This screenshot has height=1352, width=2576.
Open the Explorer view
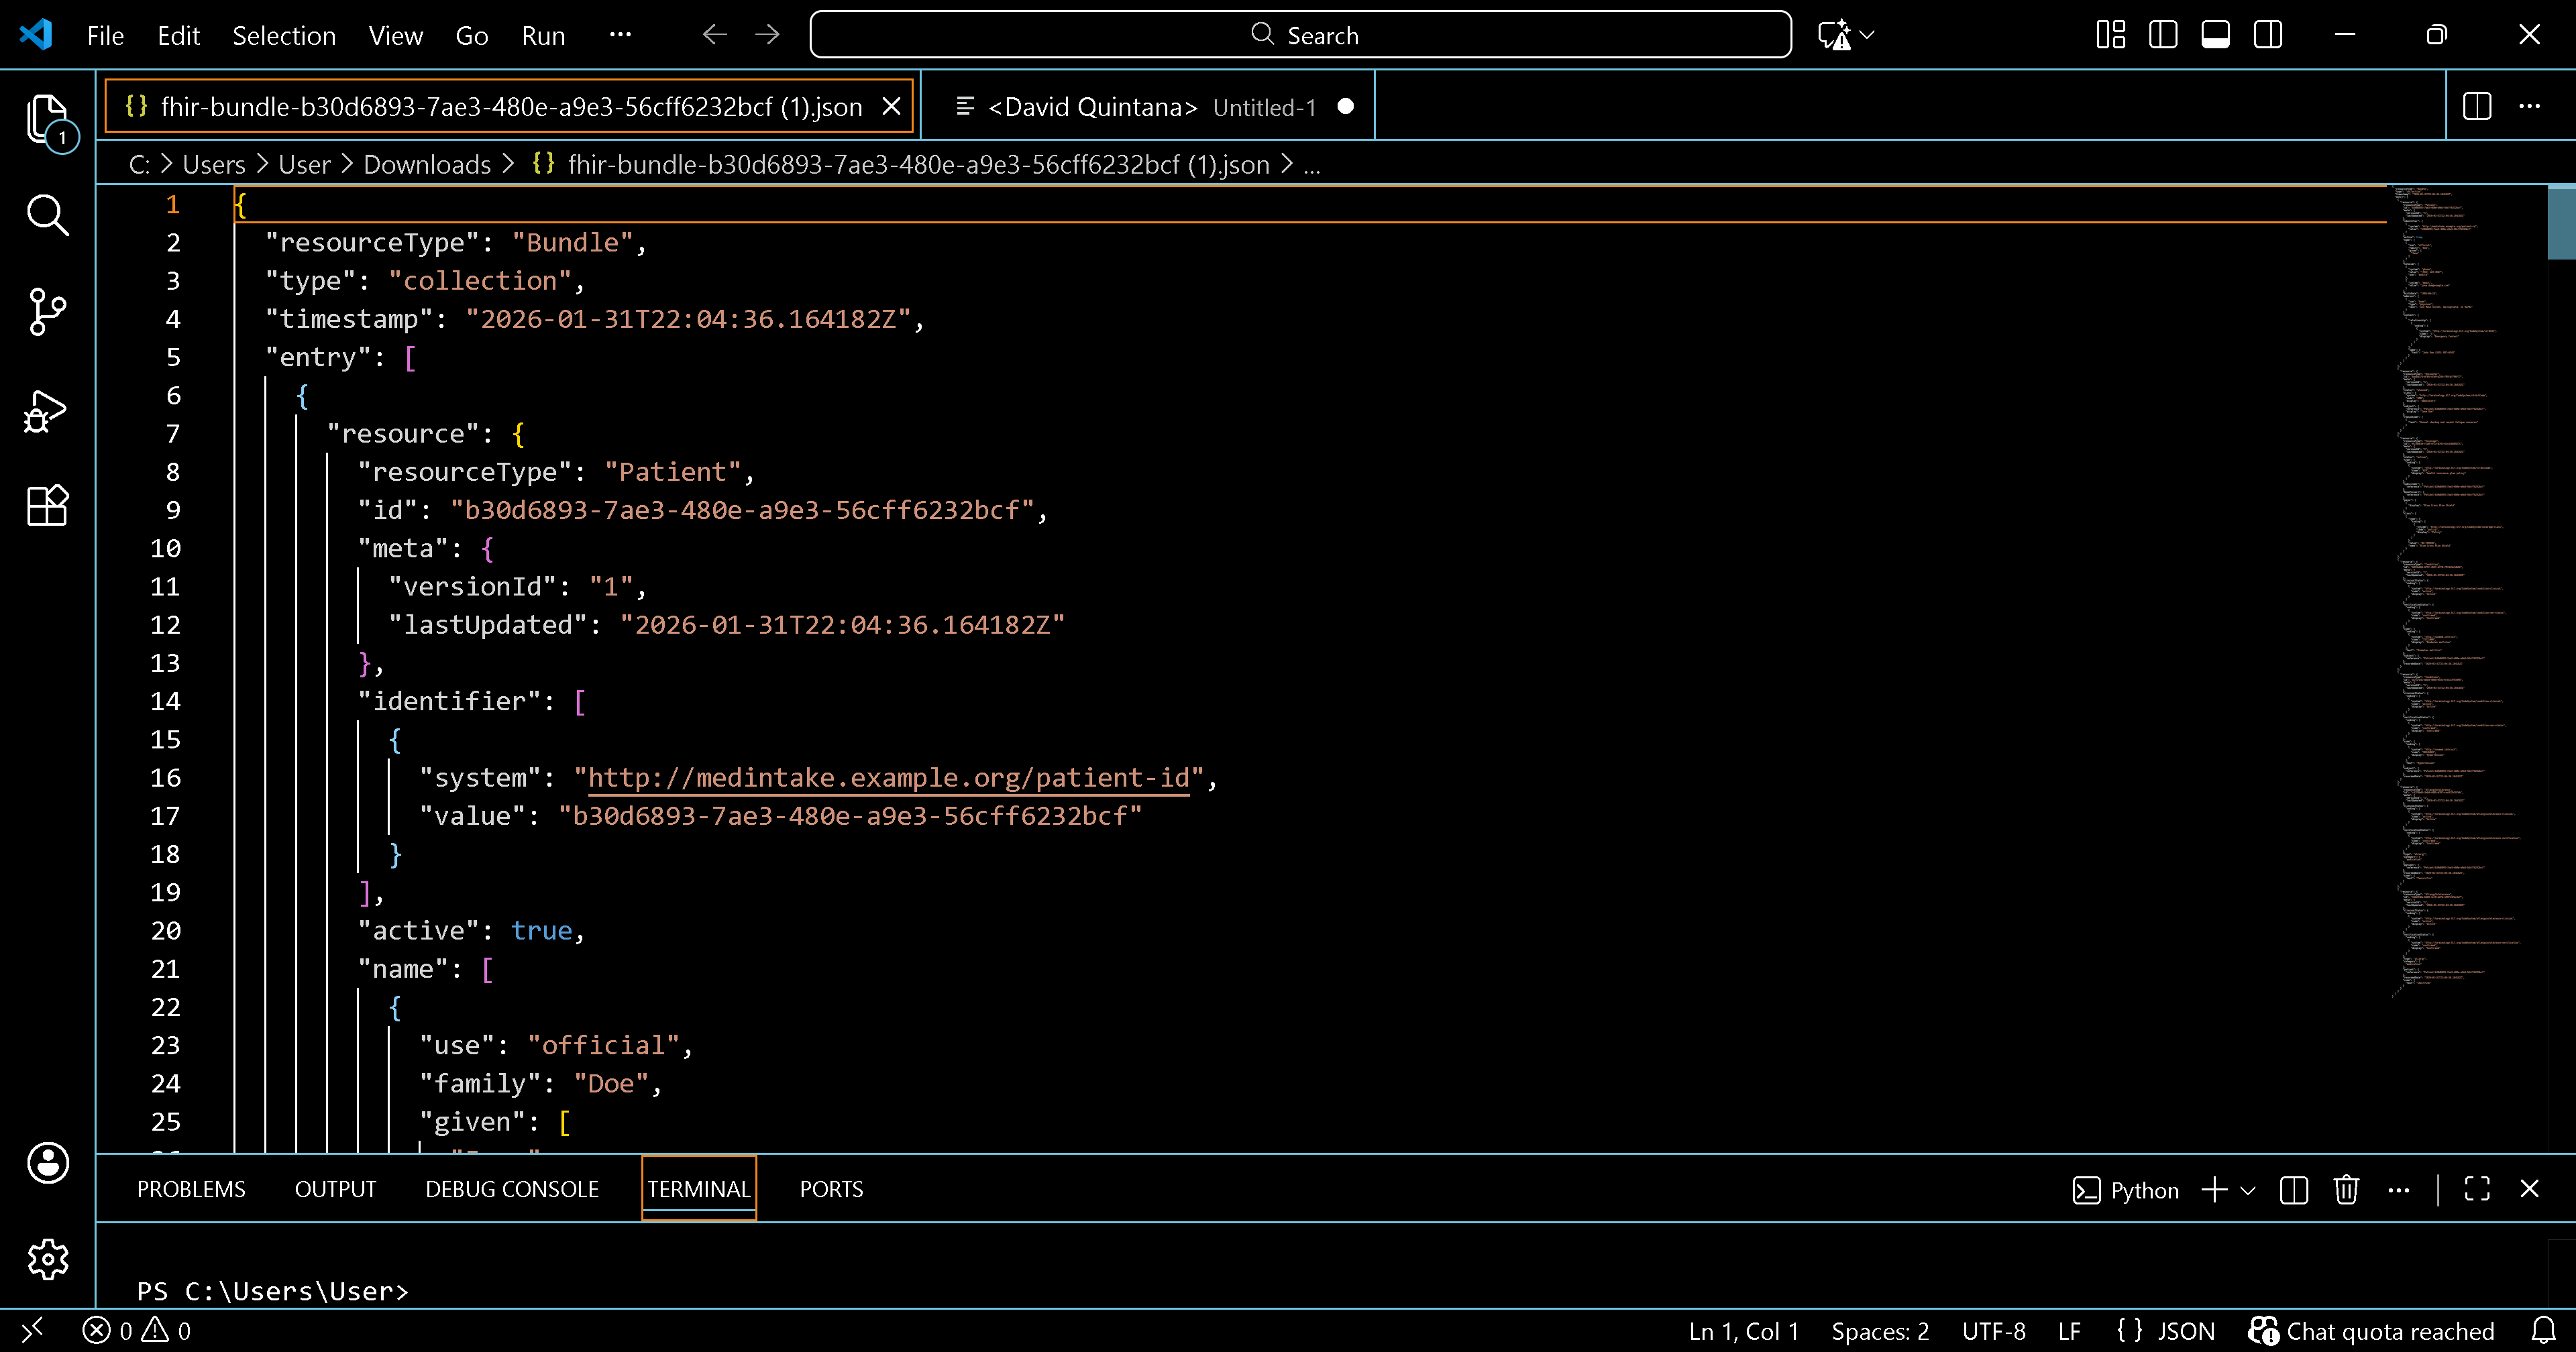pyautogui.click(x=47, y=119)
